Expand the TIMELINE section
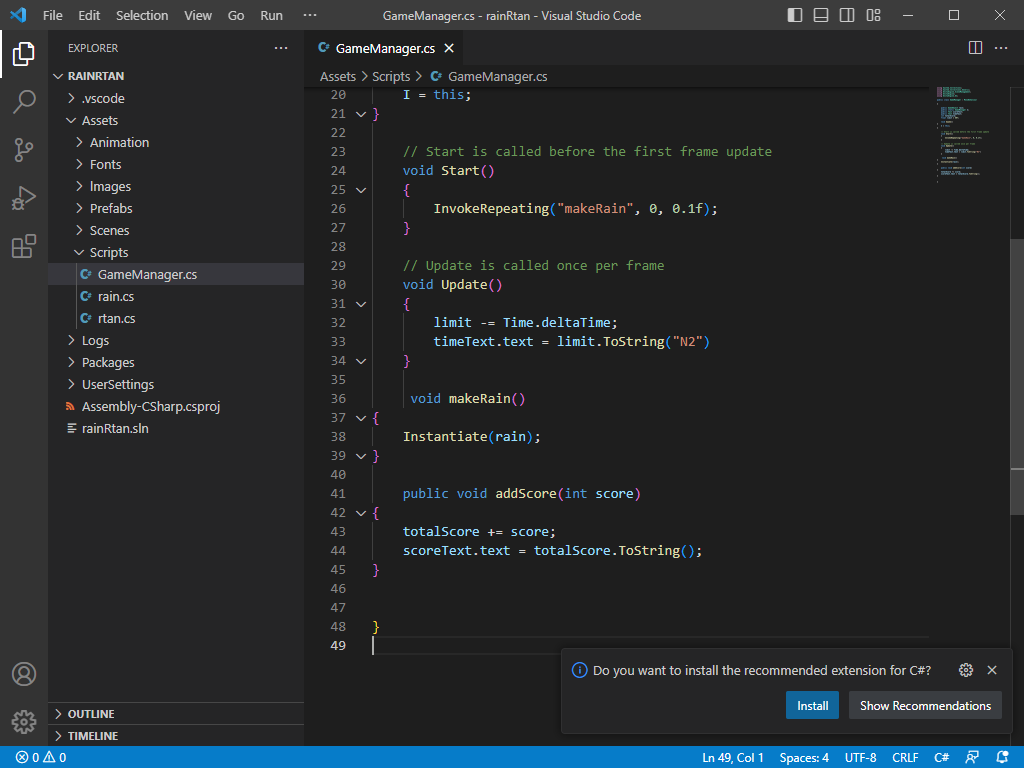1024x768 pixels. [x=58, y=736]
